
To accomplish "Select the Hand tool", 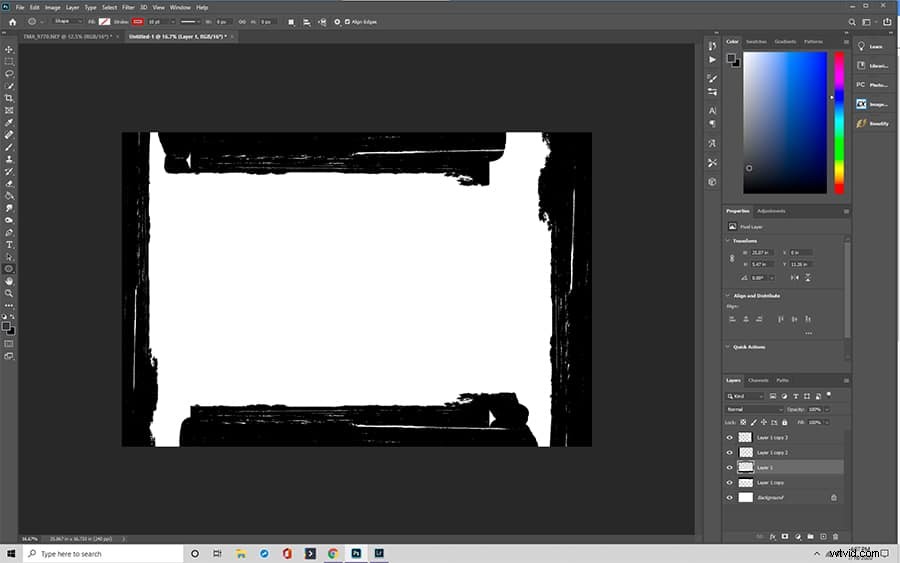I will click(9, 281).
